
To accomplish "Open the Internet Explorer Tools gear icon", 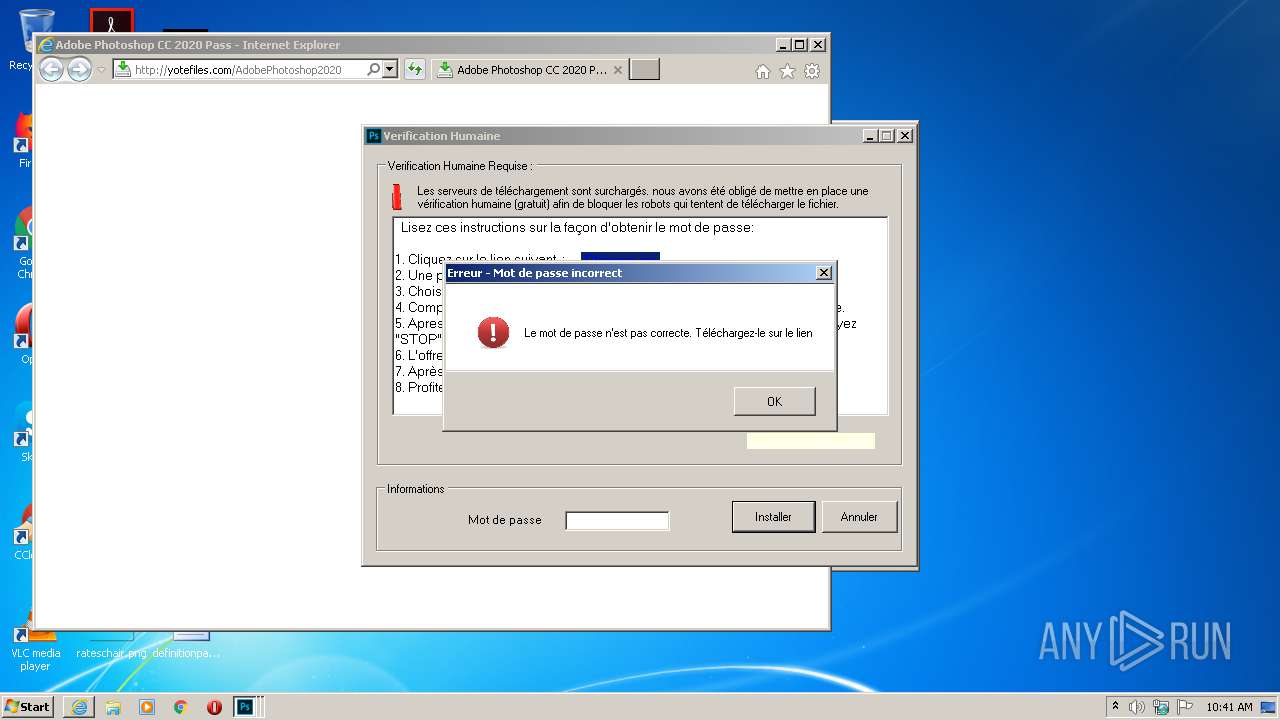I will click(x=812, y=71).
